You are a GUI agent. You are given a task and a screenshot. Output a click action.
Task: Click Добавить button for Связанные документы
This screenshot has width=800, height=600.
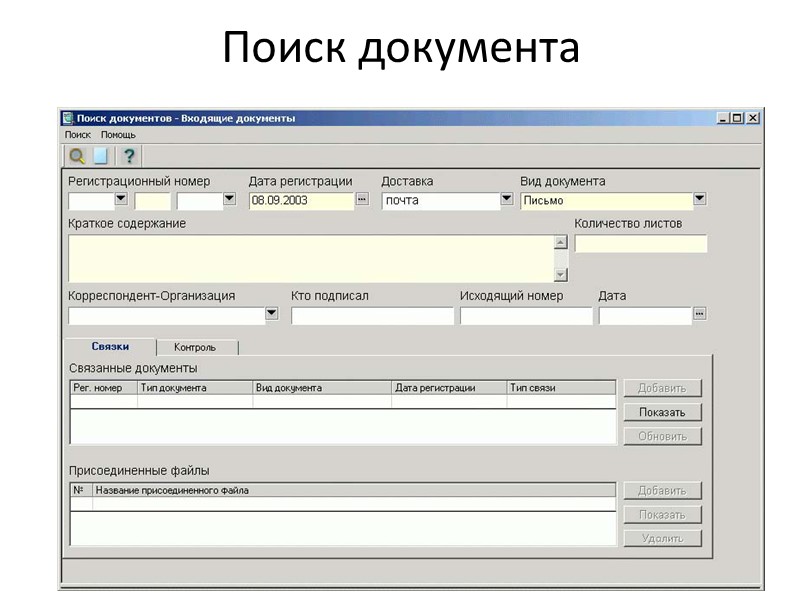point(662,388)
